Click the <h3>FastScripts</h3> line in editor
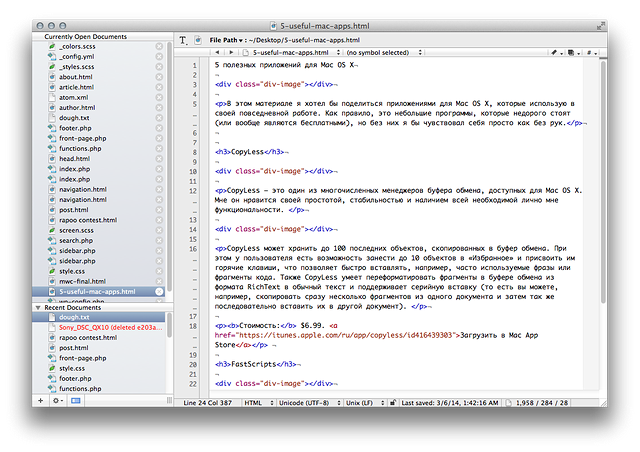This screenshot has height=452, width=640. click(x=256, y=364)
